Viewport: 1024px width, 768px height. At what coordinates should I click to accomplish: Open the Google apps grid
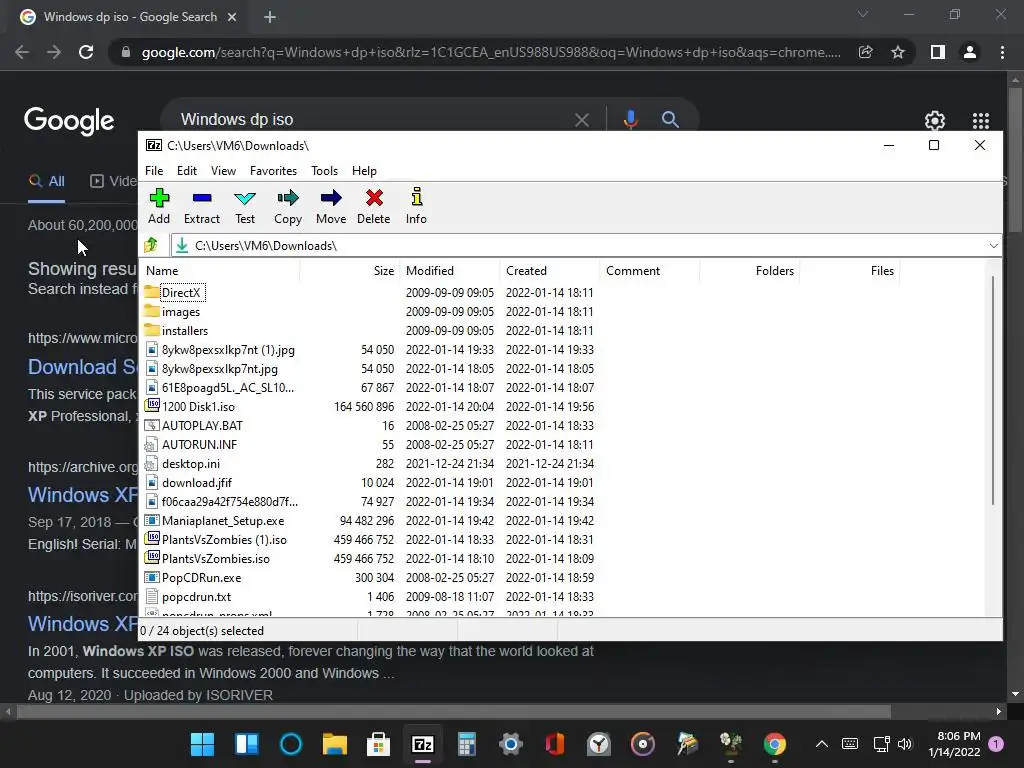click(981, 120)
